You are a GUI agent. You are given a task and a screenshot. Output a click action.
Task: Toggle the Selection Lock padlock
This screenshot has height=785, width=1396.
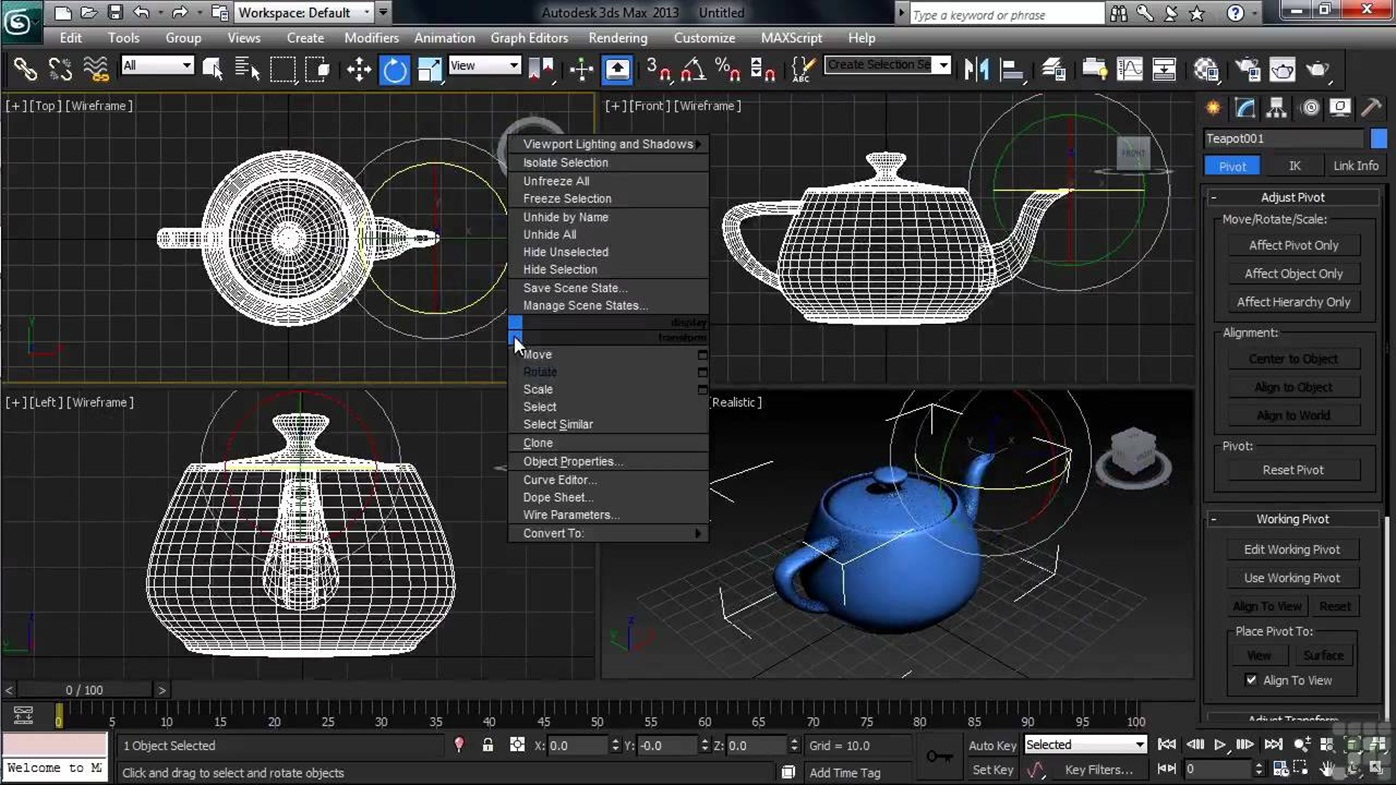[488, 745]
